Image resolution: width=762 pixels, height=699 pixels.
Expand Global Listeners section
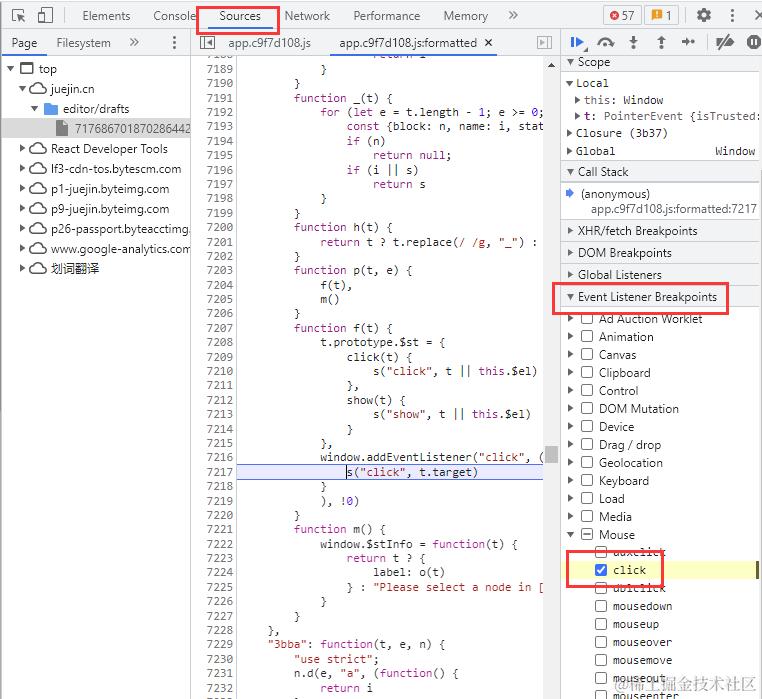pyautogui.click(x=571, y=275)
